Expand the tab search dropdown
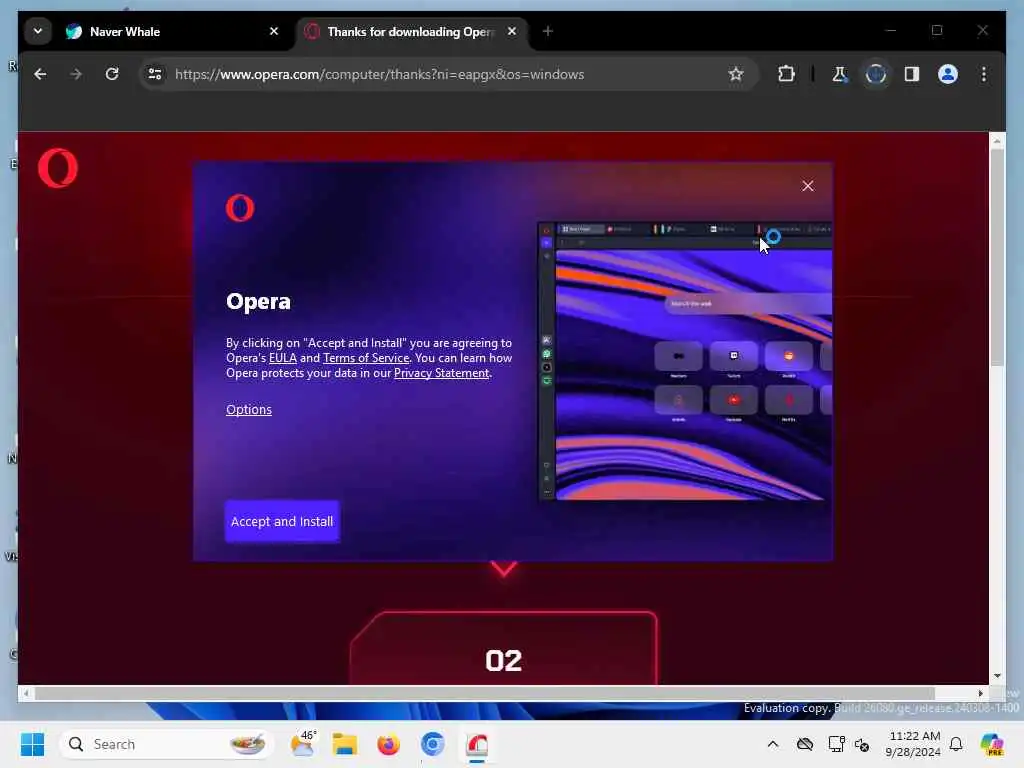1024x768 pixels. [38, 31]
